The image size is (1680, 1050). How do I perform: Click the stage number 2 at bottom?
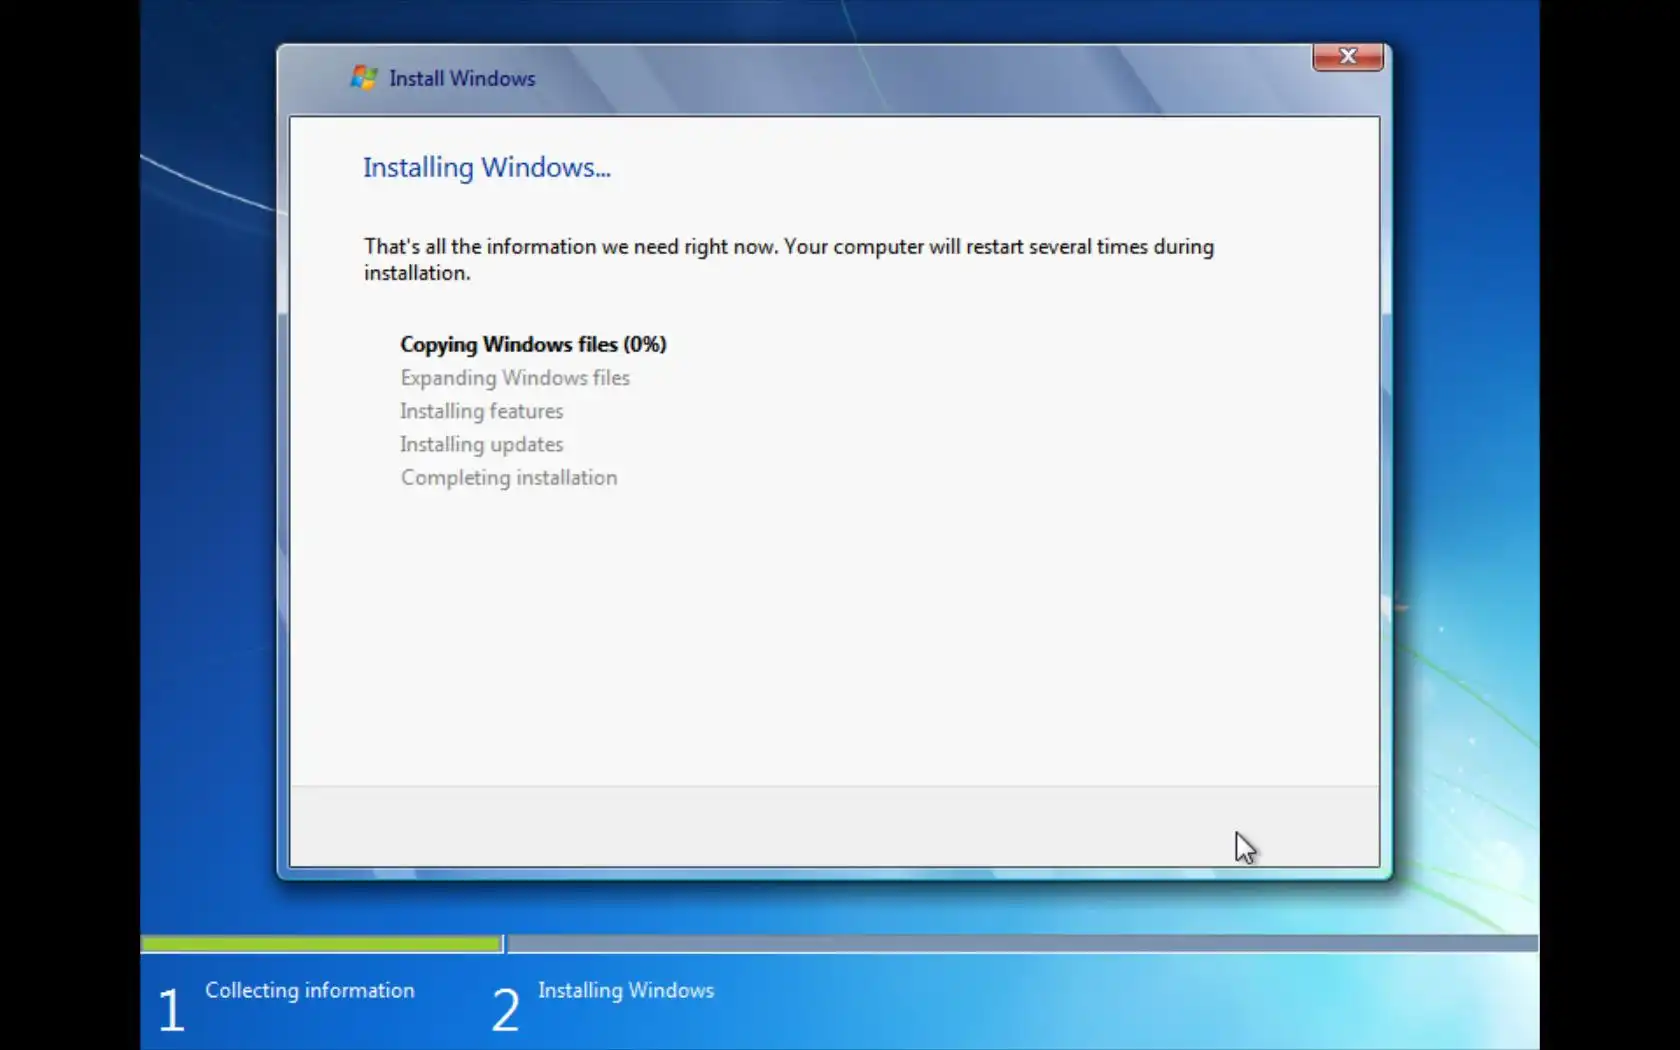tap(505, 1009)
